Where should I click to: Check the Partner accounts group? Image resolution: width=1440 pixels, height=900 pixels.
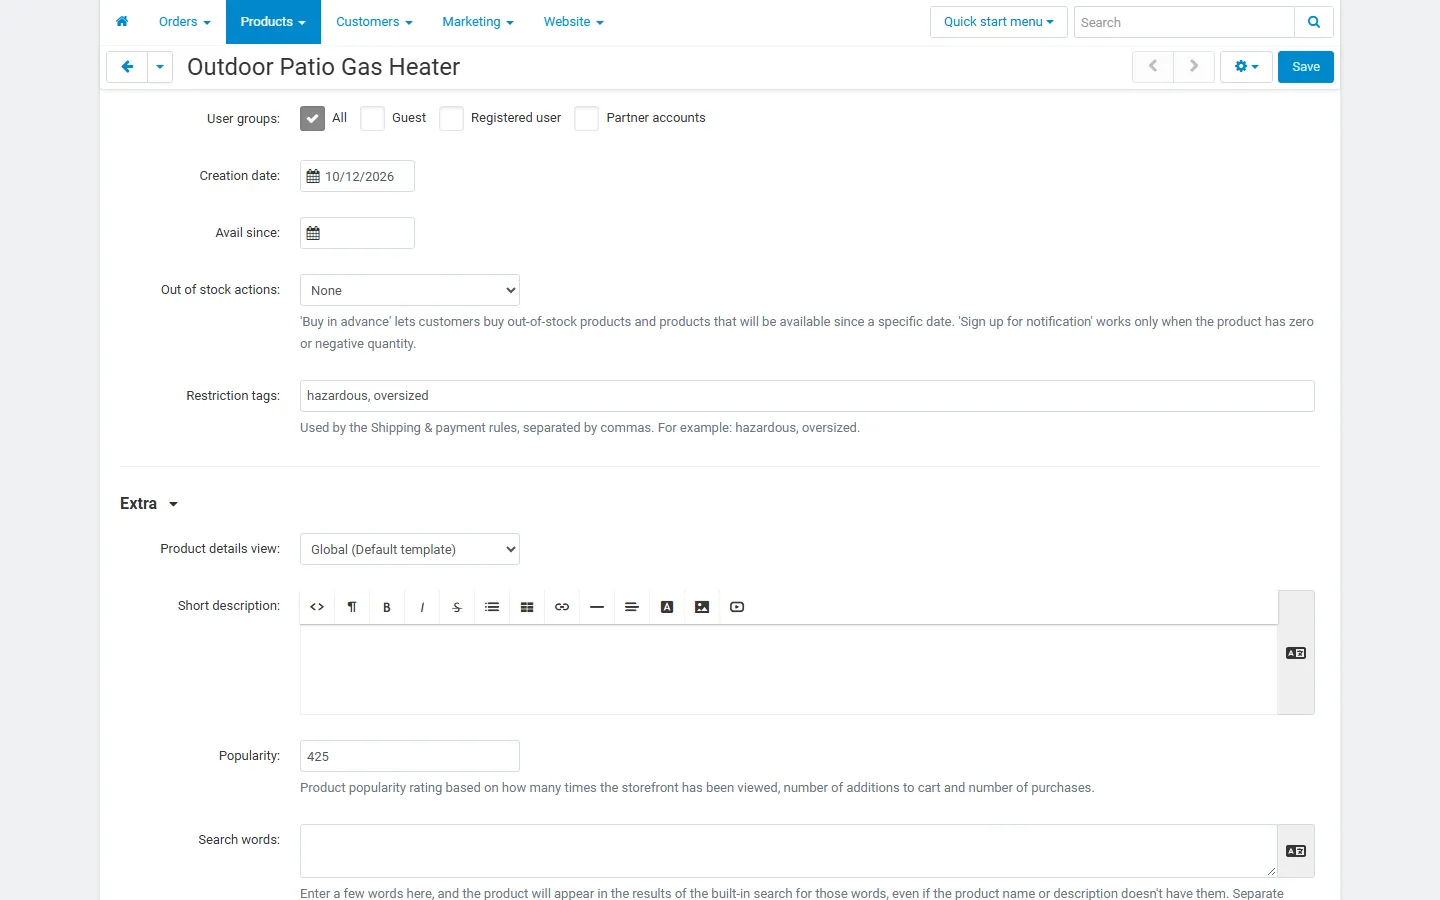pos(586,118)
